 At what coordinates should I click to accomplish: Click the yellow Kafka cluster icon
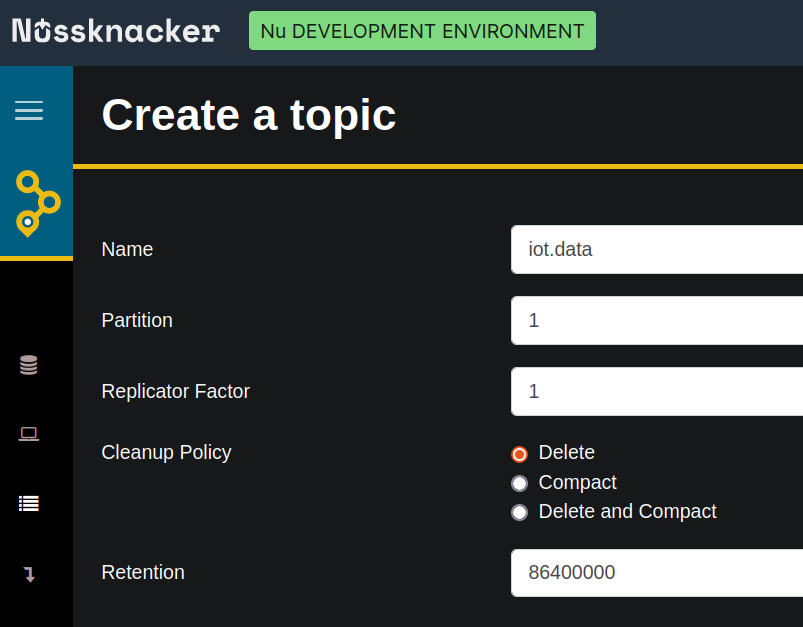[x=38, y=203]
